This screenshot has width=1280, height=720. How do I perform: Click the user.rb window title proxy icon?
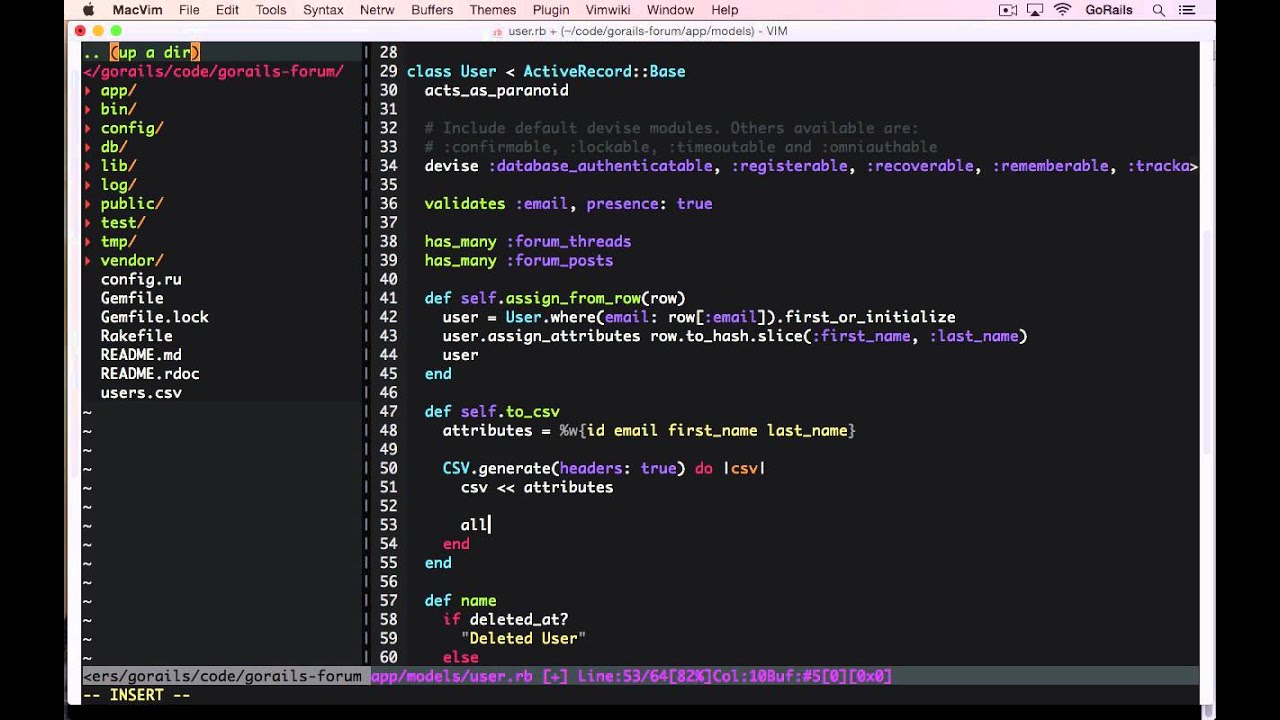tap(498, 32)
